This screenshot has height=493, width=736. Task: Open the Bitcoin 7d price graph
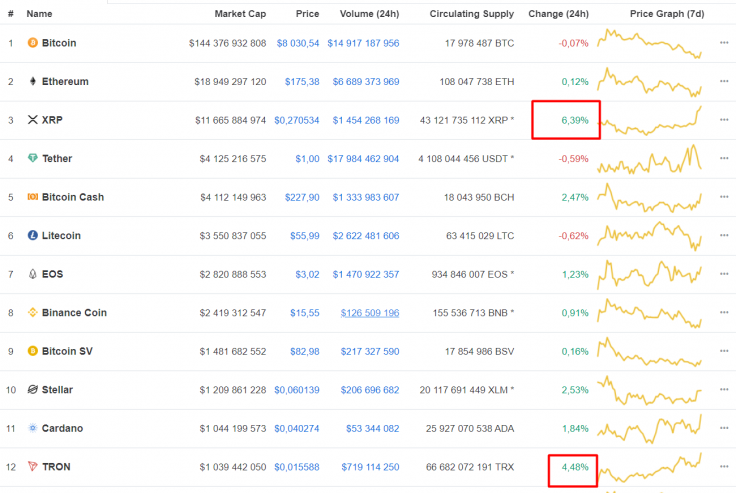tap(649, 43)
